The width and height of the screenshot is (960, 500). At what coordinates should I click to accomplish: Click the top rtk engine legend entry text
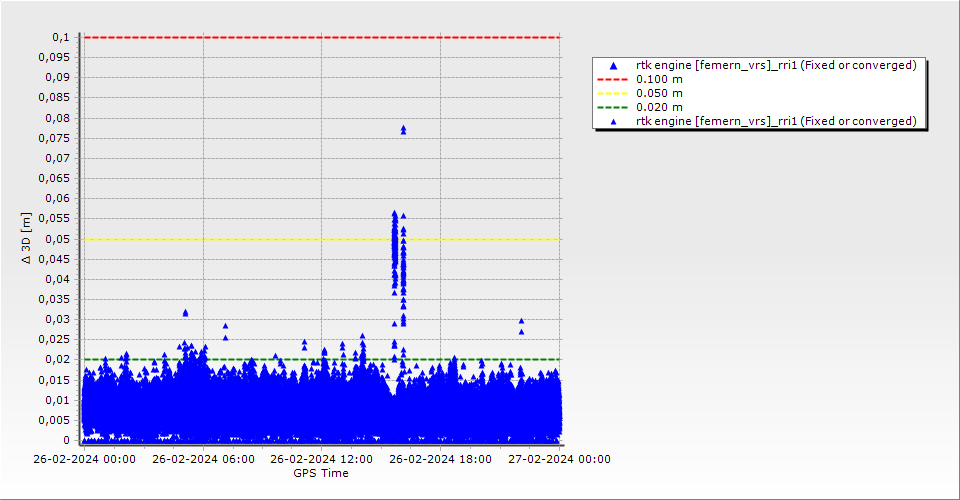click(776, 65)
